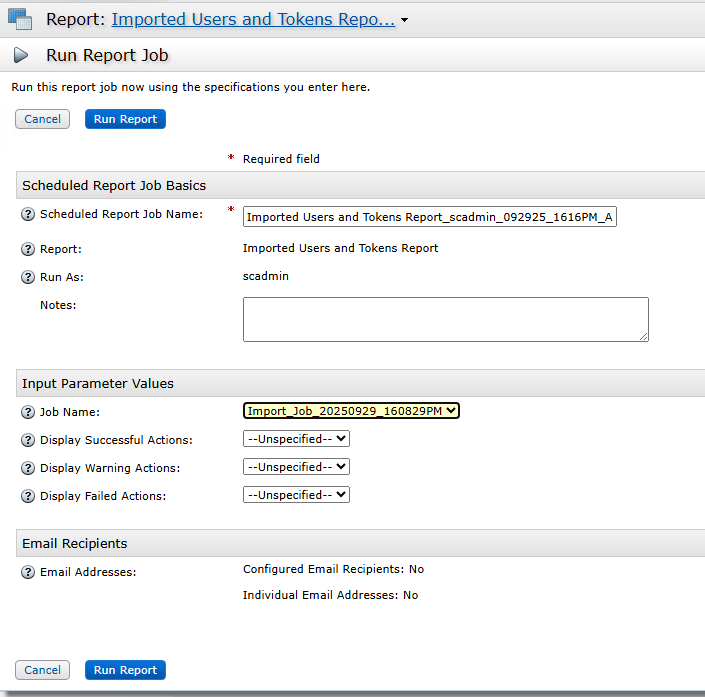This screenshot has height=697, width=705.
Task: Show help for Display Successful Actions
Action: coord(28,440)
